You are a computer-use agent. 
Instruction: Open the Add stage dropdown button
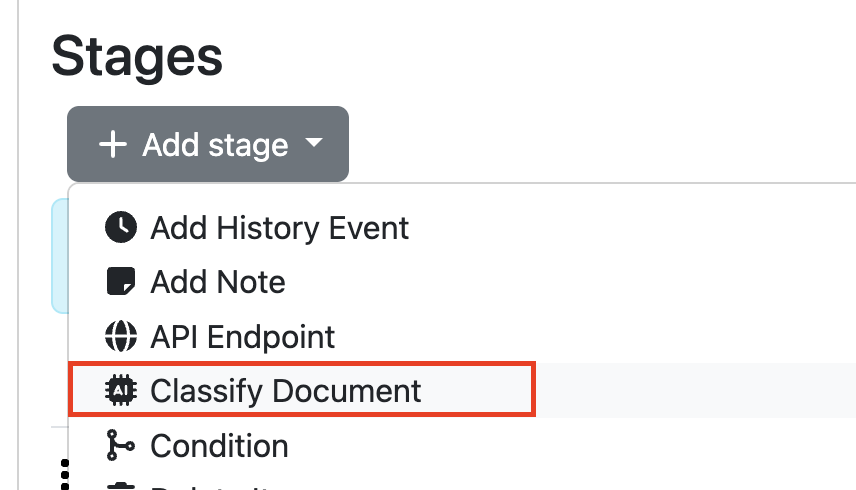(208, 144)
